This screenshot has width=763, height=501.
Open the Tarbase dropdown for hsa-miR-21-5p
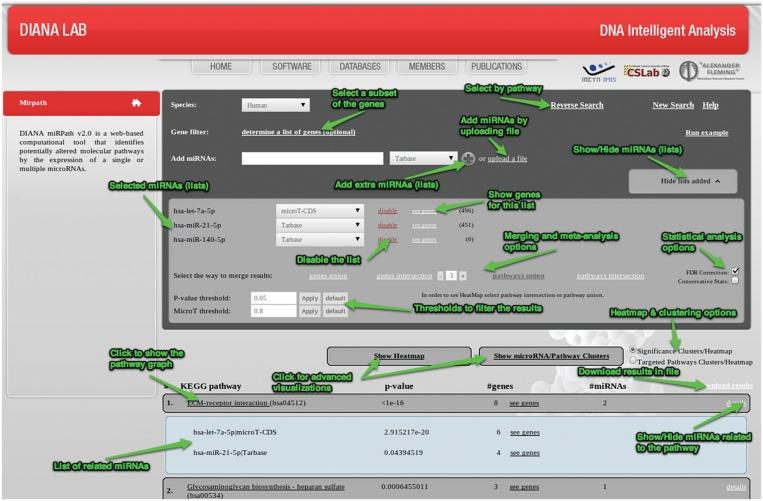pyautogui.click(x=320, y=225)
